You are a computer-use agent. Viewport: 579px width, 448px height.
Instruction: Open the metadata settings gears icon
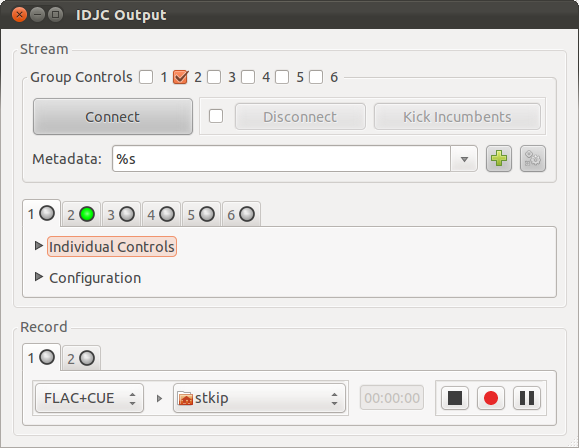click(x=532, y=159)
